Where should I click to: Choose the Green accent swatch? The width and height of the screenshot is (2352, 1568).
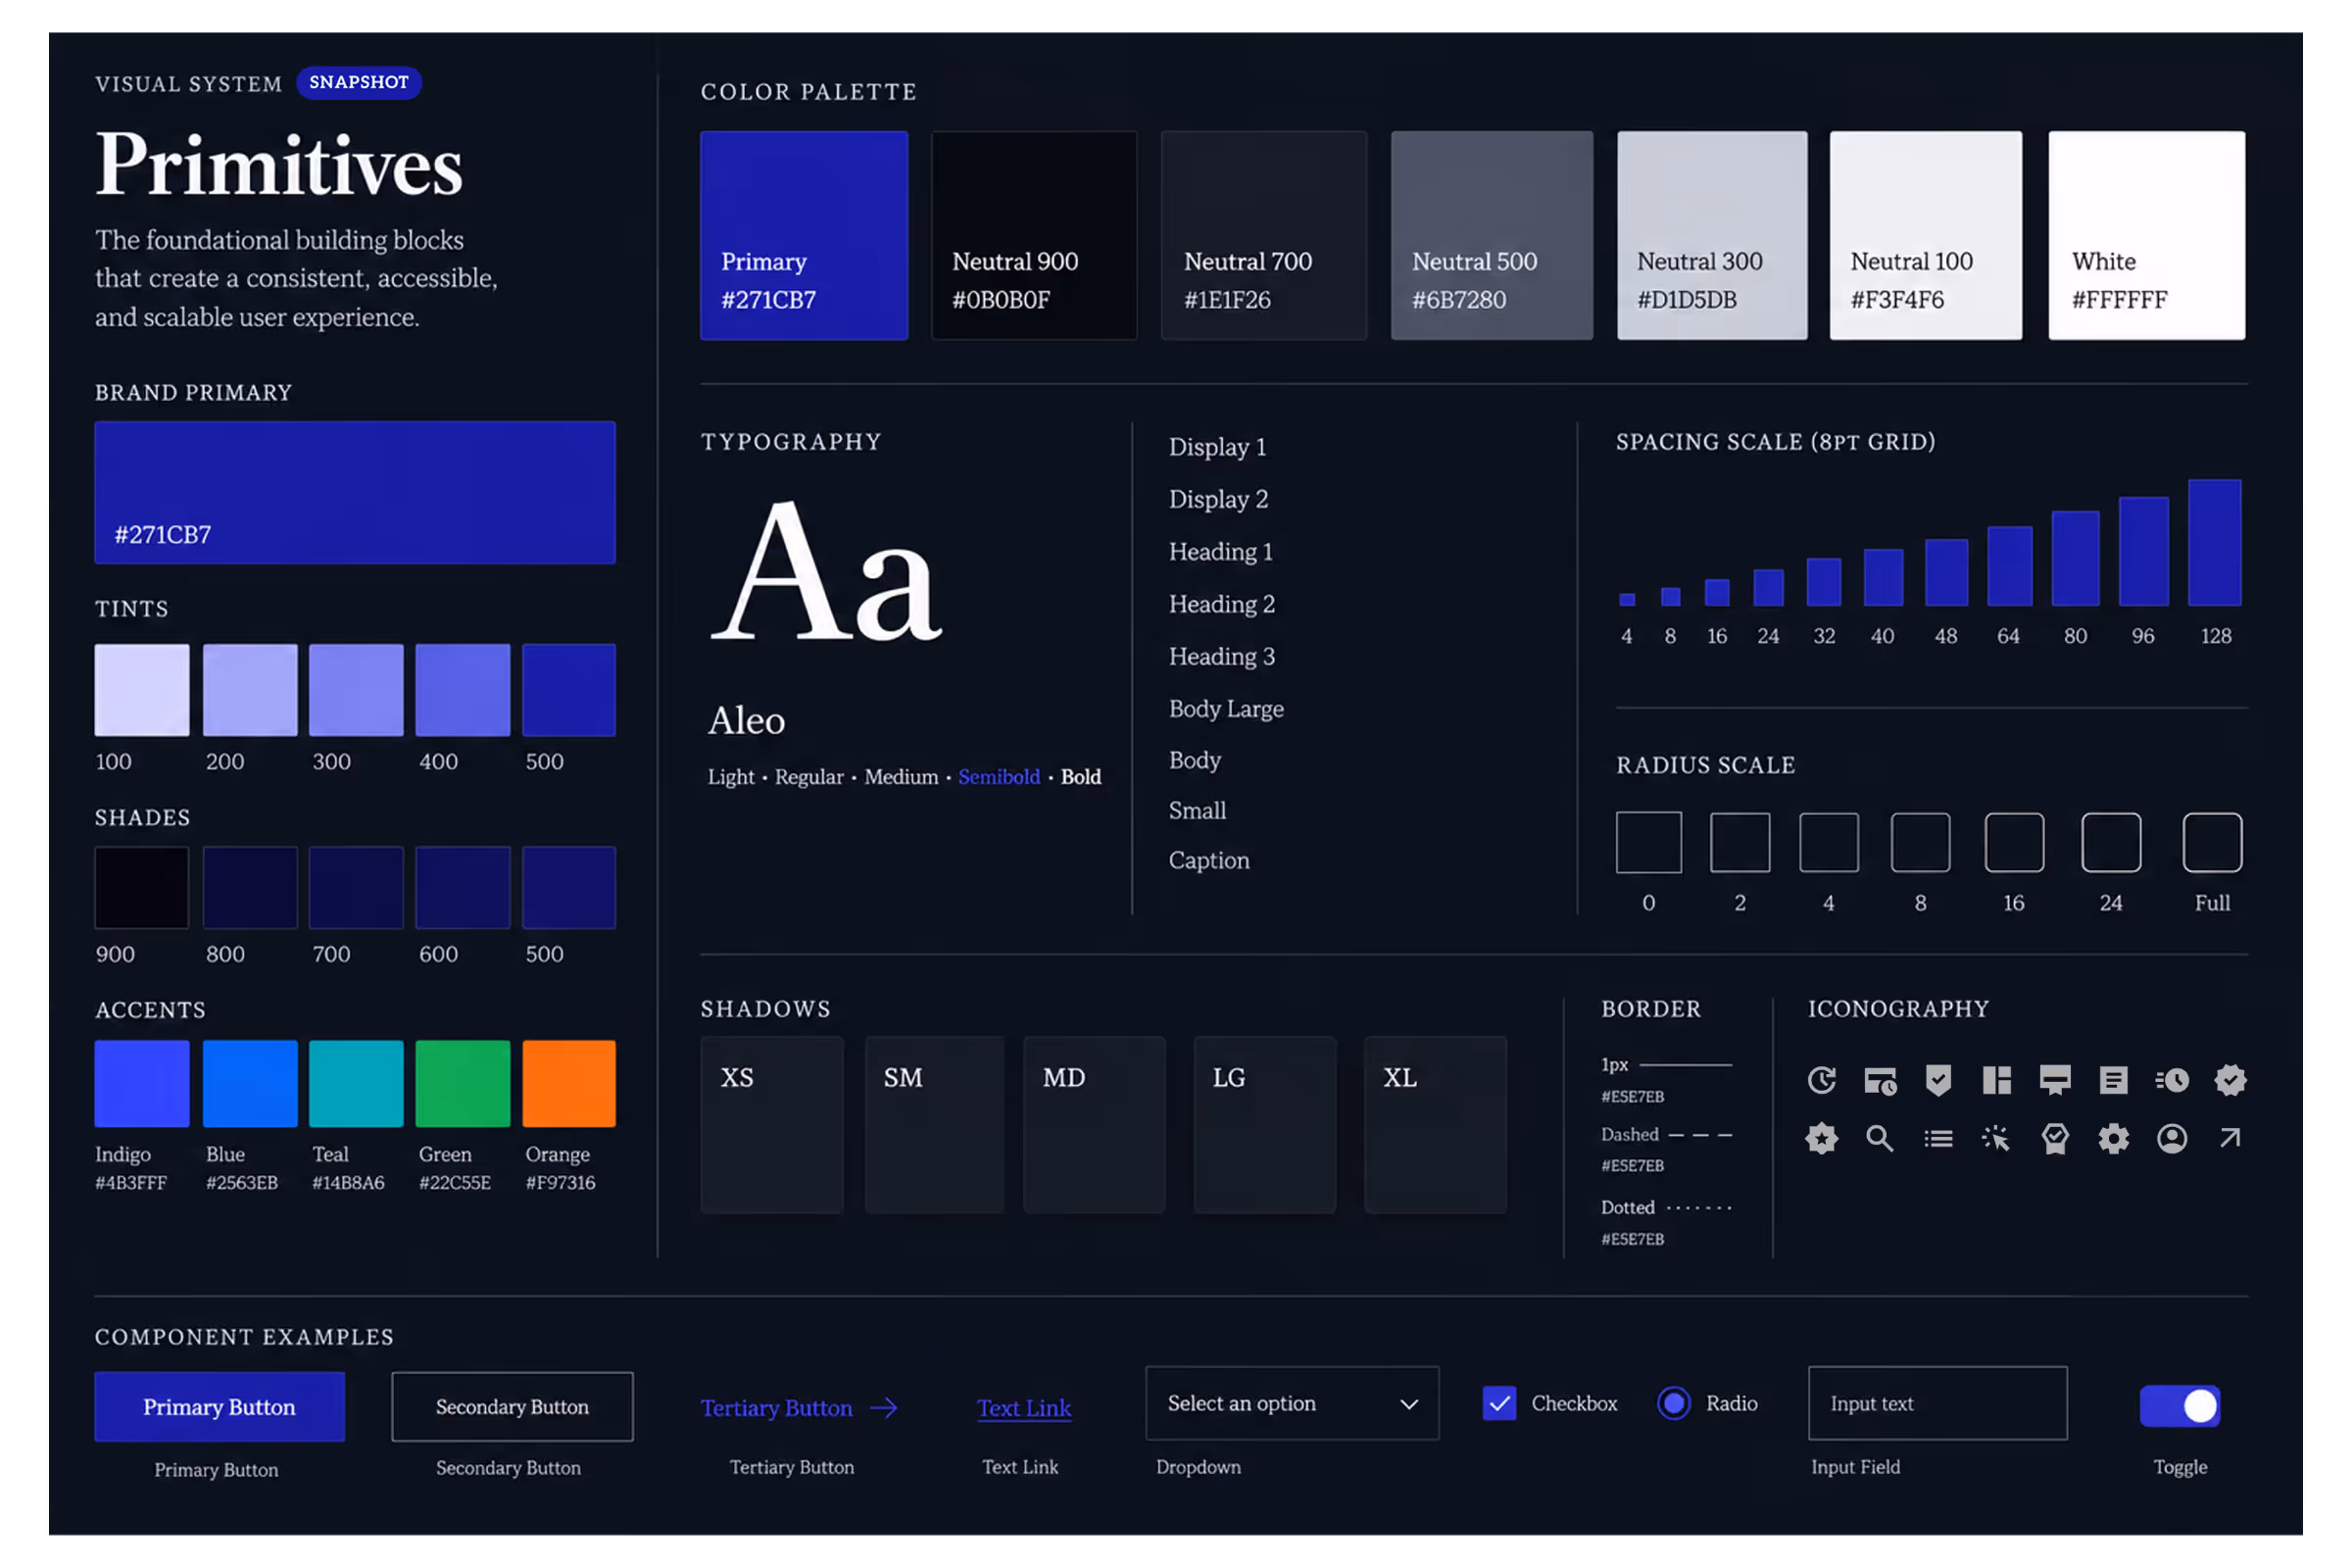tap(463, 1084)
